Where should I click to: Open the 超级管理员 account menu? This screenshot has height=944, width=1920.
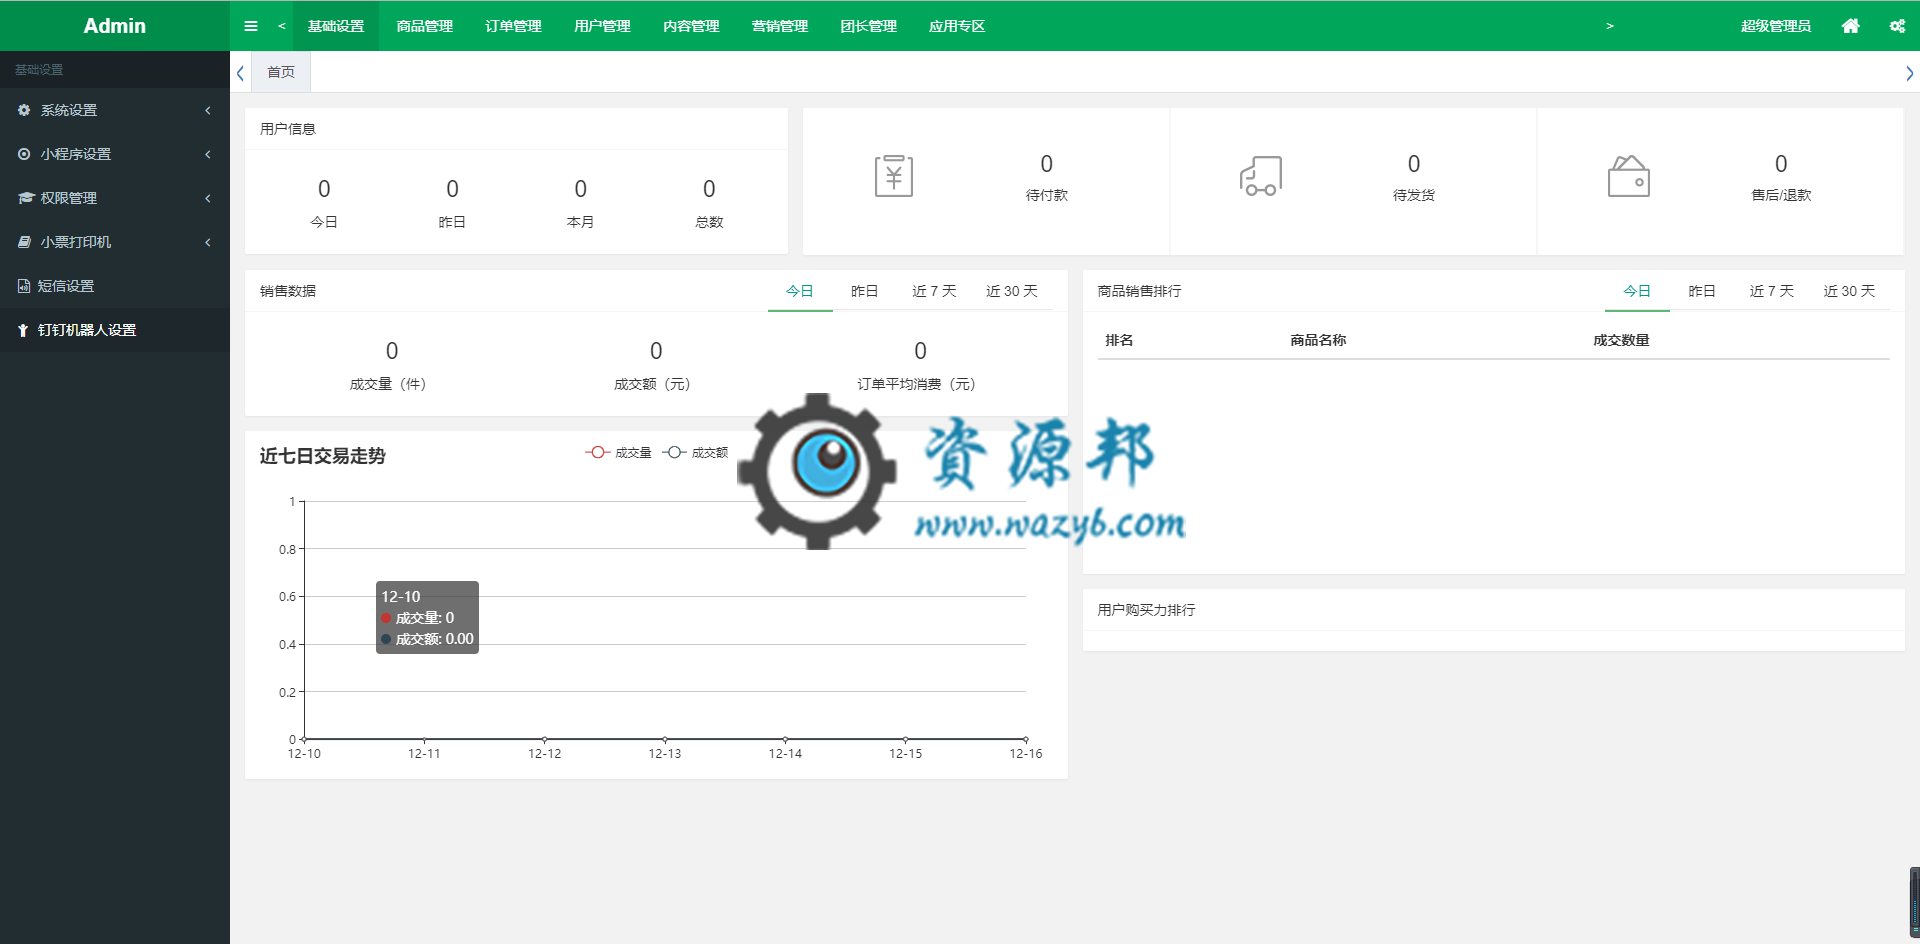point(1776,26)
